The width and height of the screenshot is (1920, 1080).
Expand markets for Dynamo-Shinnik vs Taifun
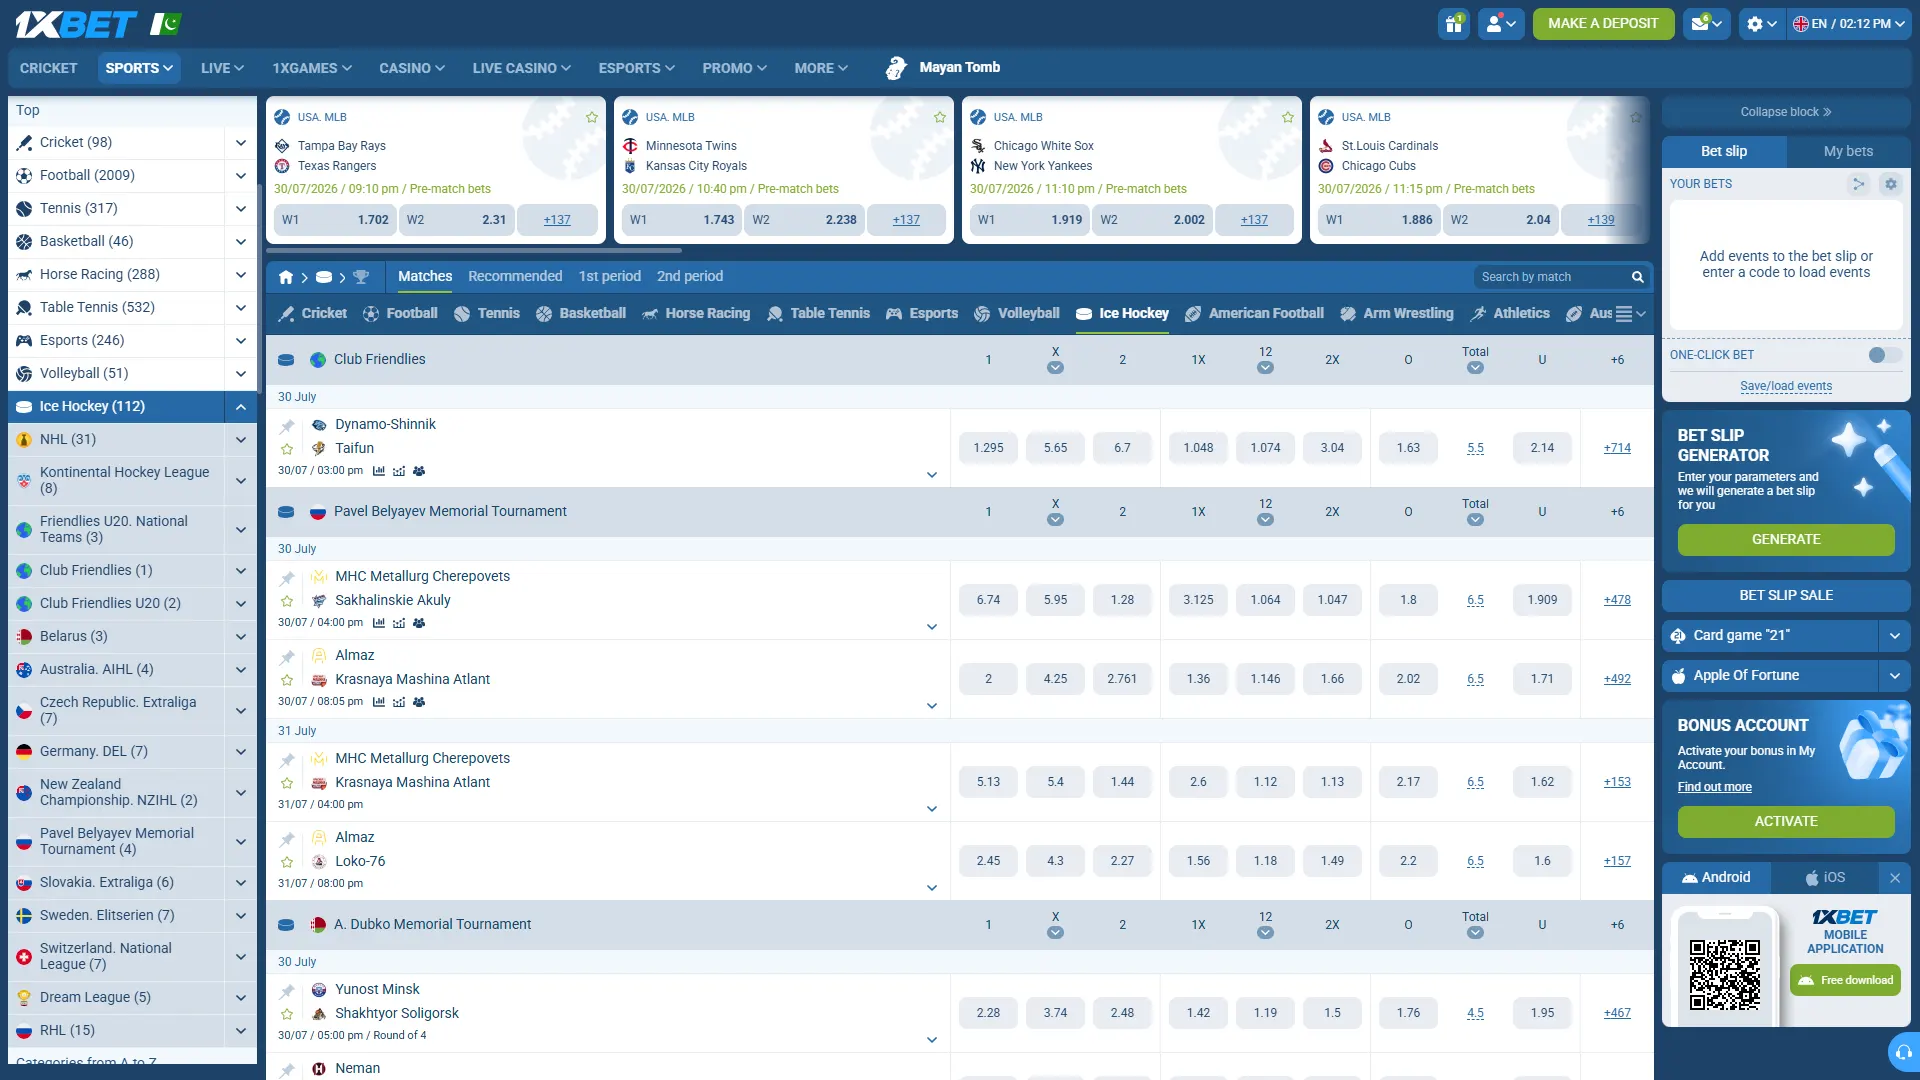click(x=932, y=475)
